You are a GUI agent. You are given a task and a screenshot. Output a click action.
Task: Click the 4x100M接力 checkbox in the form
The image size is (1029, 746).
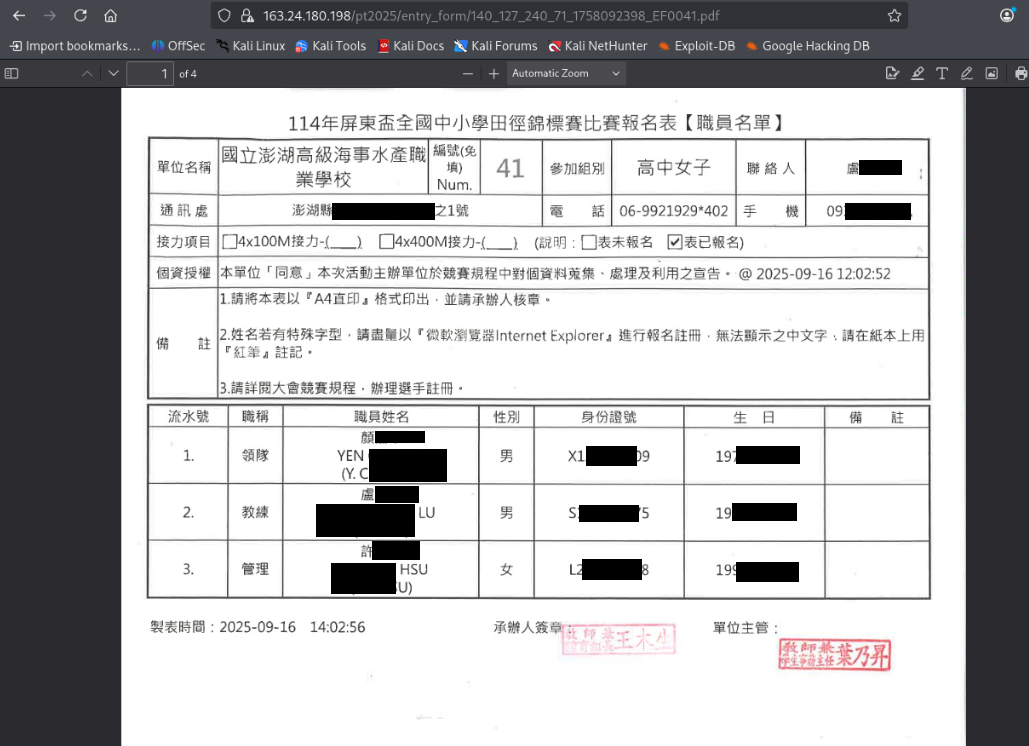229,242
